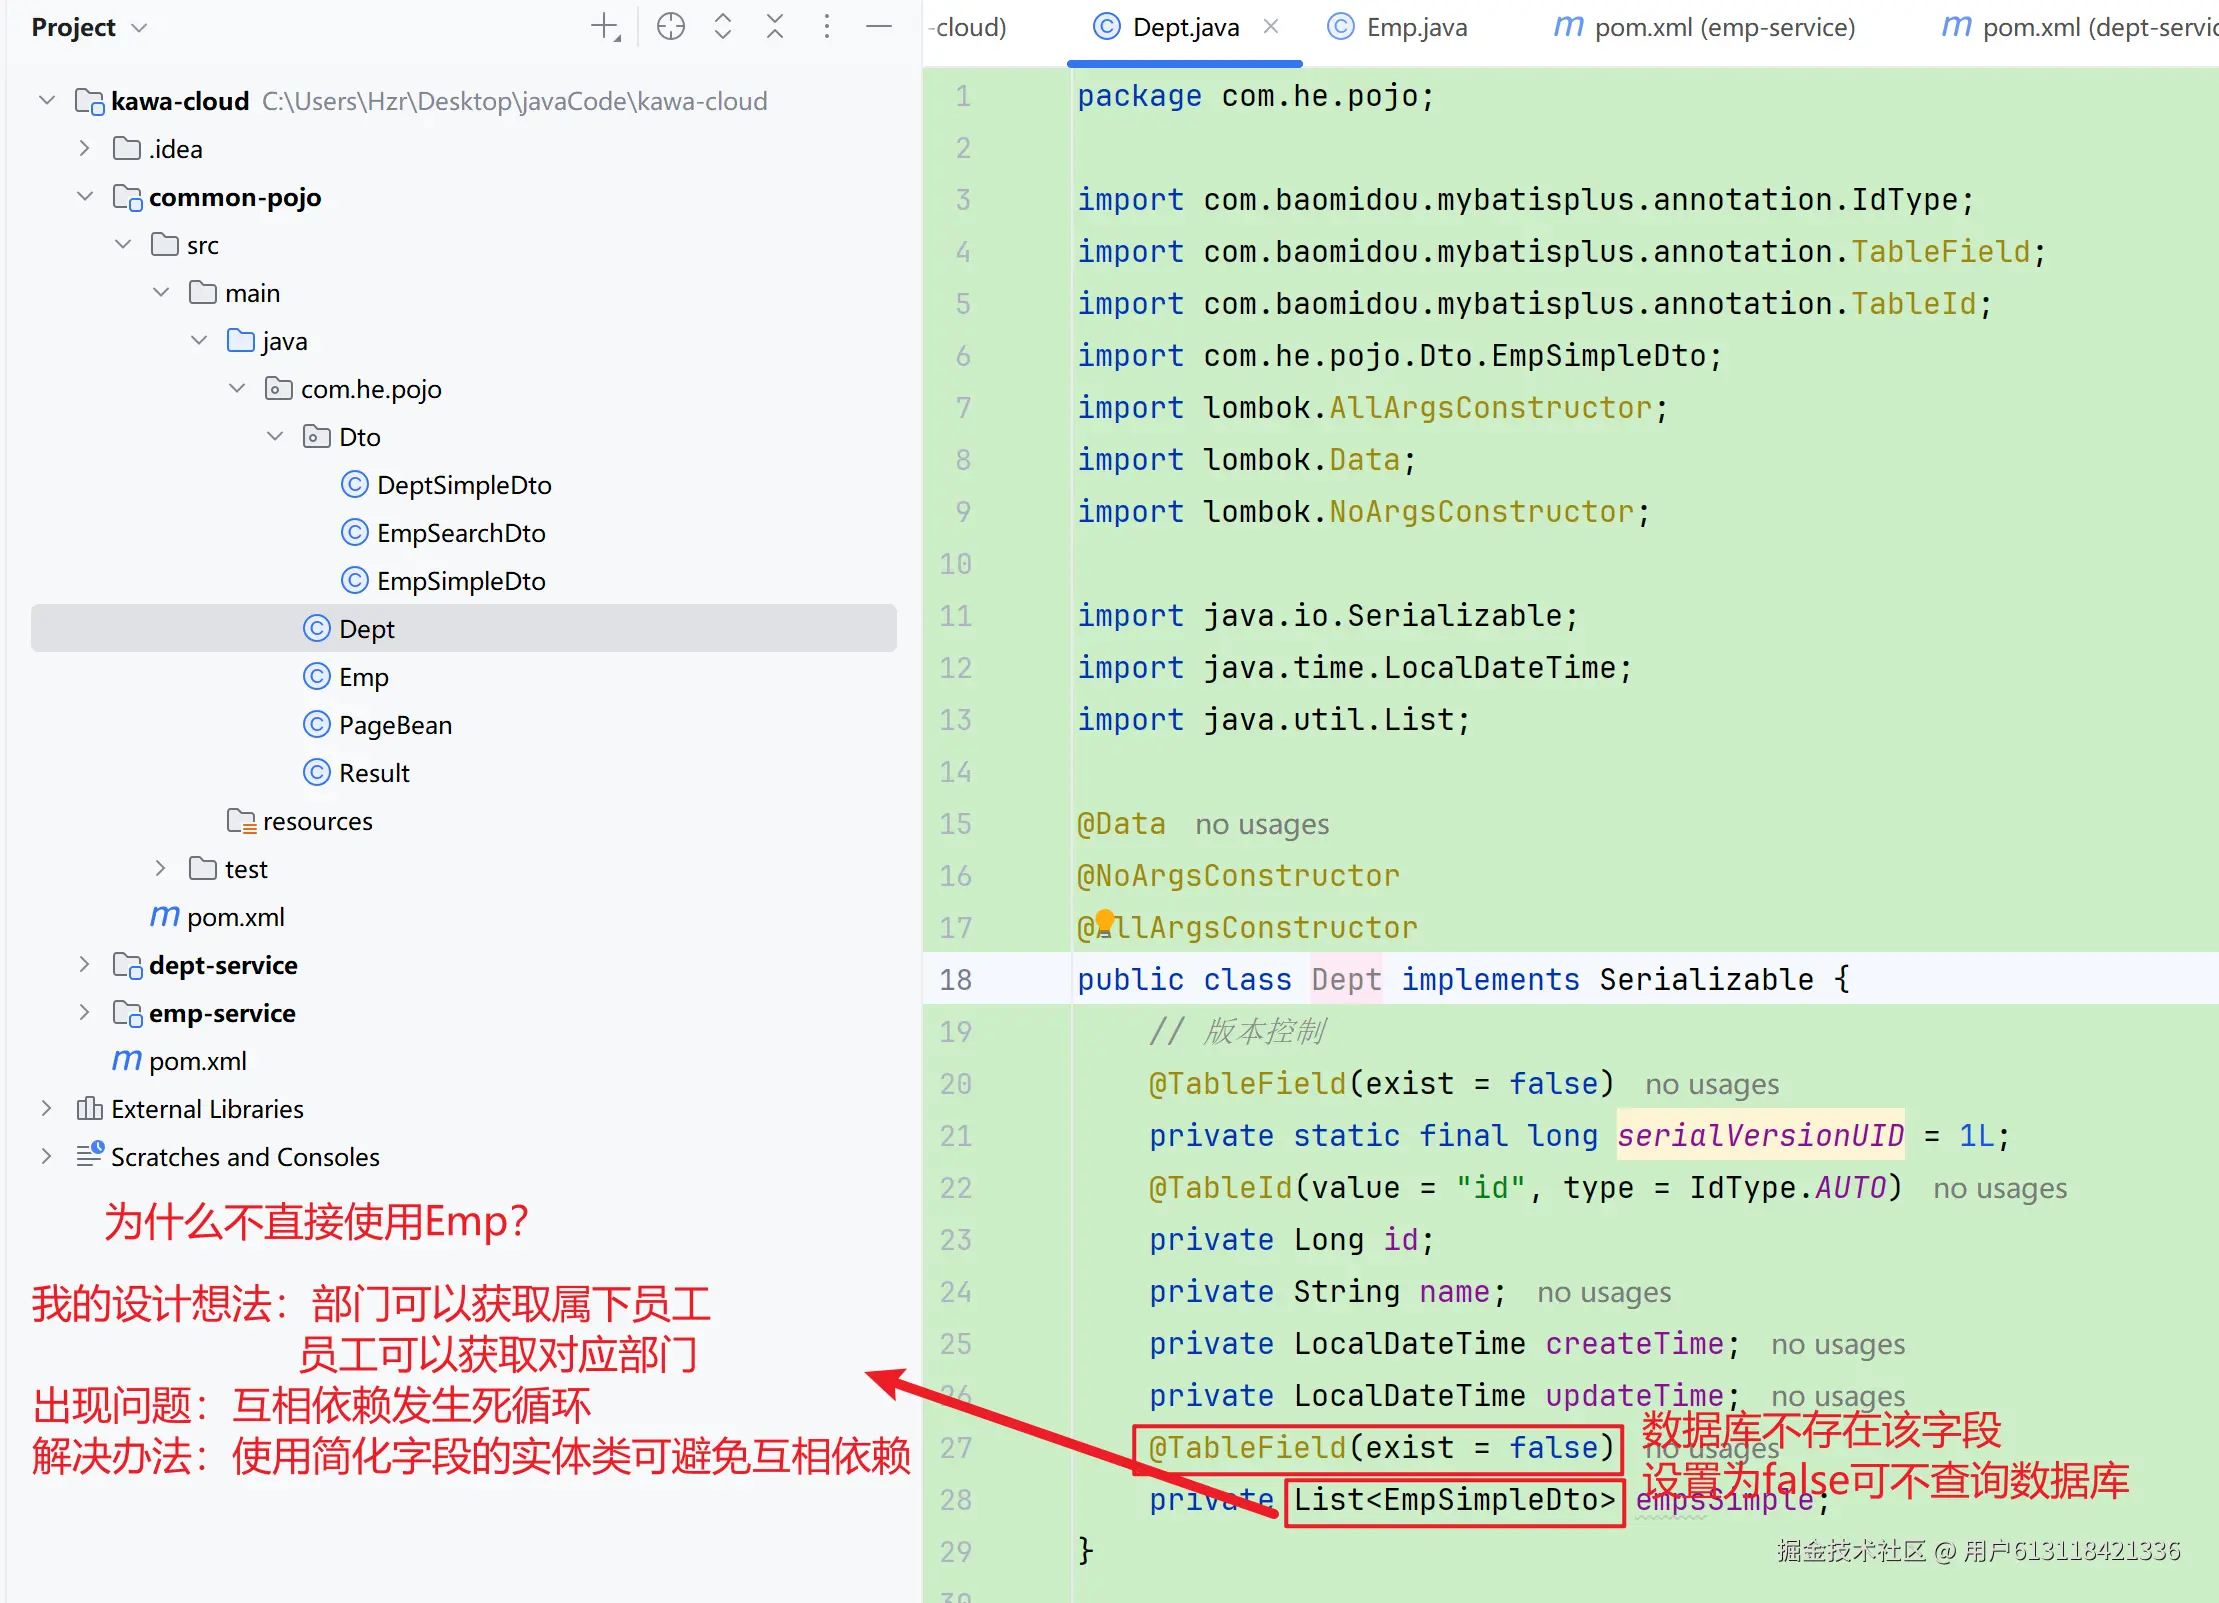Image resolution: width=2219 pixels, height=1603 pixels.
Task: Select the EmpSimpleDto class in the tree
Action: point(460,581)
